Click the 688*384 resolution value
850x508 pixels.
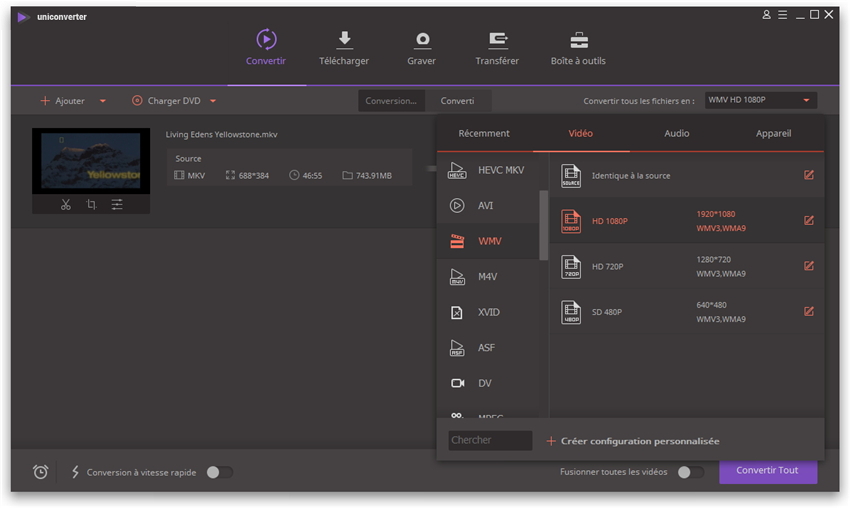(x=254, y=176)
